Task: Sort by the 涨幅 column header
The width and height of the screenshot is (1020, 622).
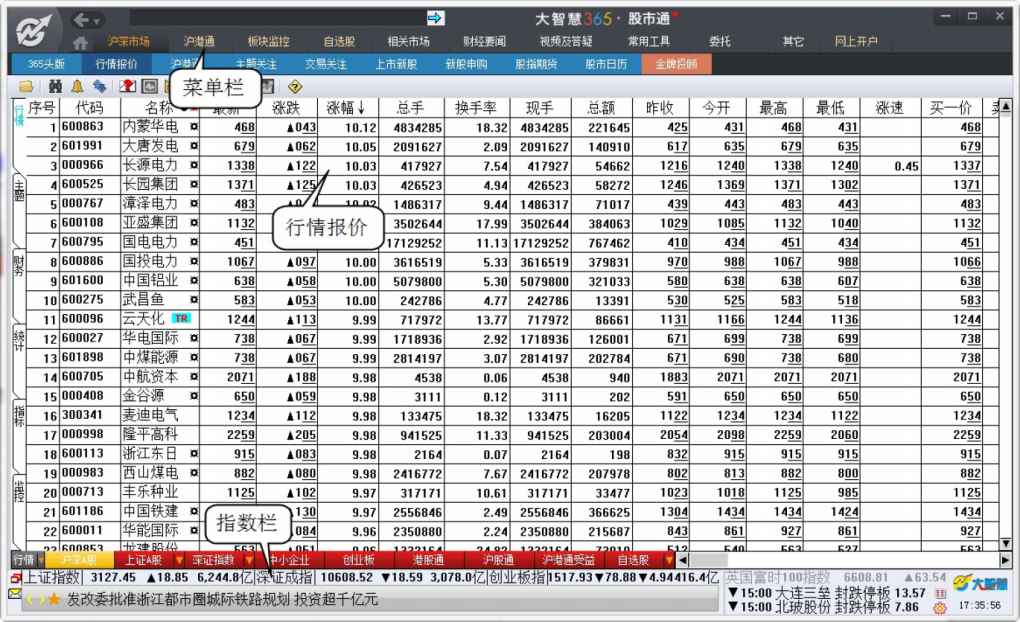Action: 345,108
